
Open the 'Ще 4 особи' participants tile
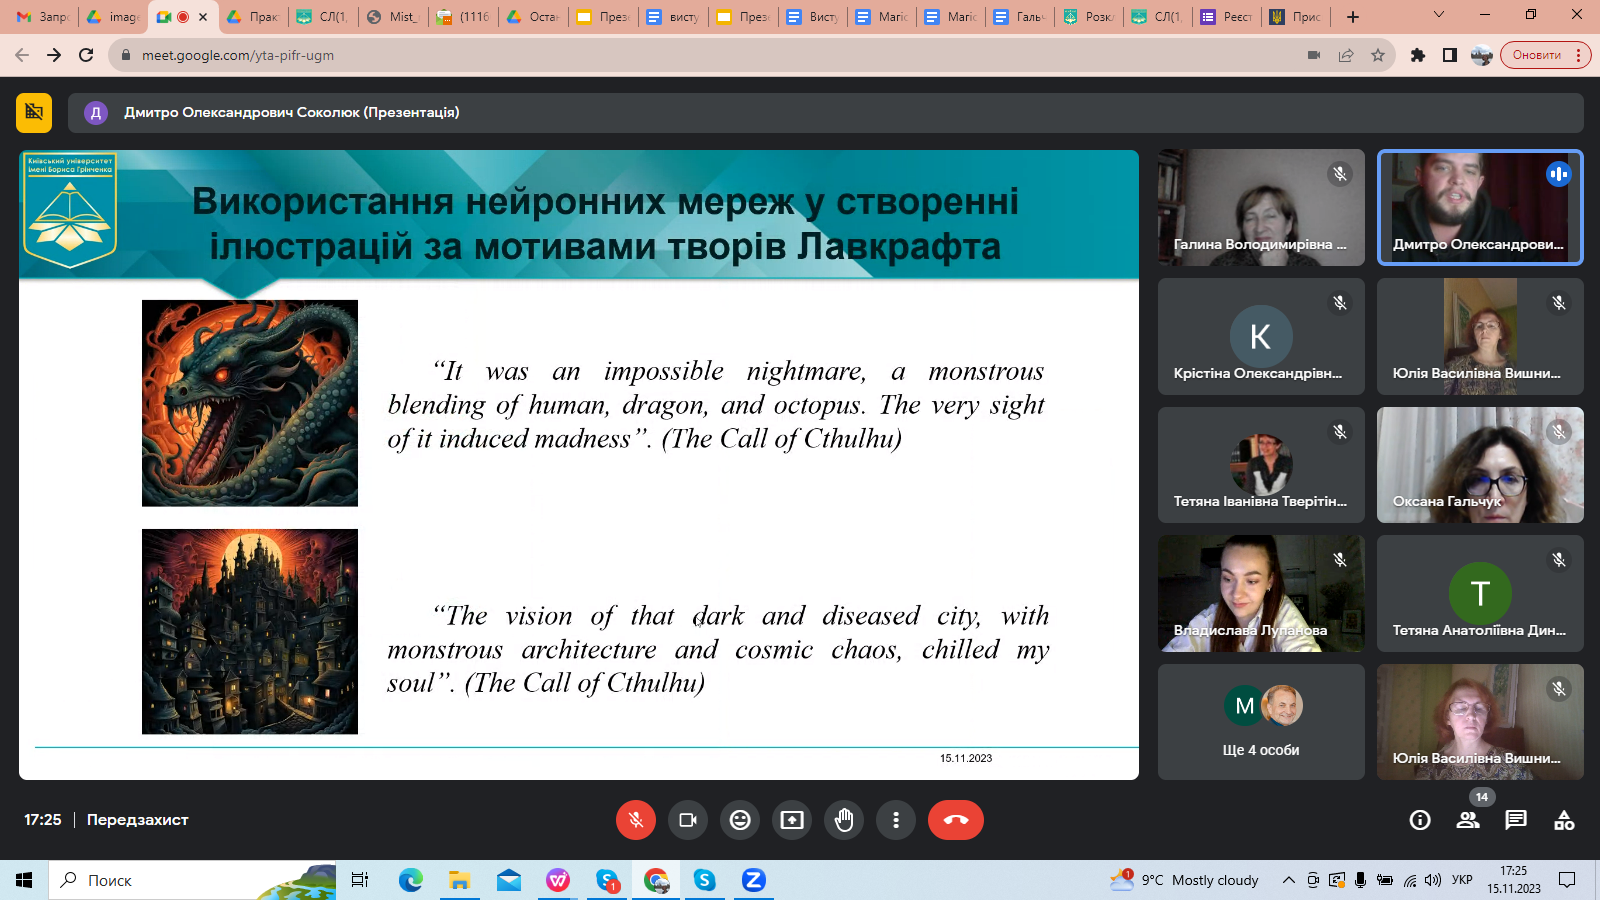(x=1261, y=722)
